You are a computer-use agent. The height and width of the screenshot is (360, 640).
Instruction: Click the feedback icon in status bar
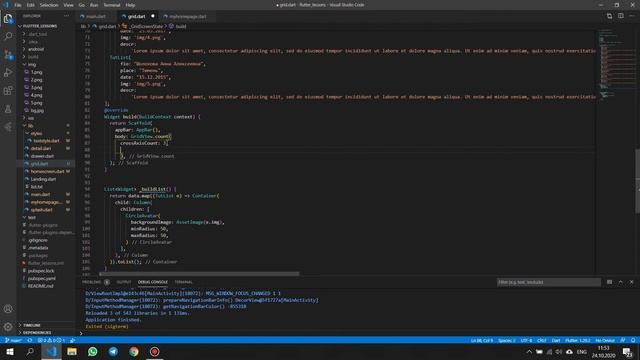[x=623, y=340]
